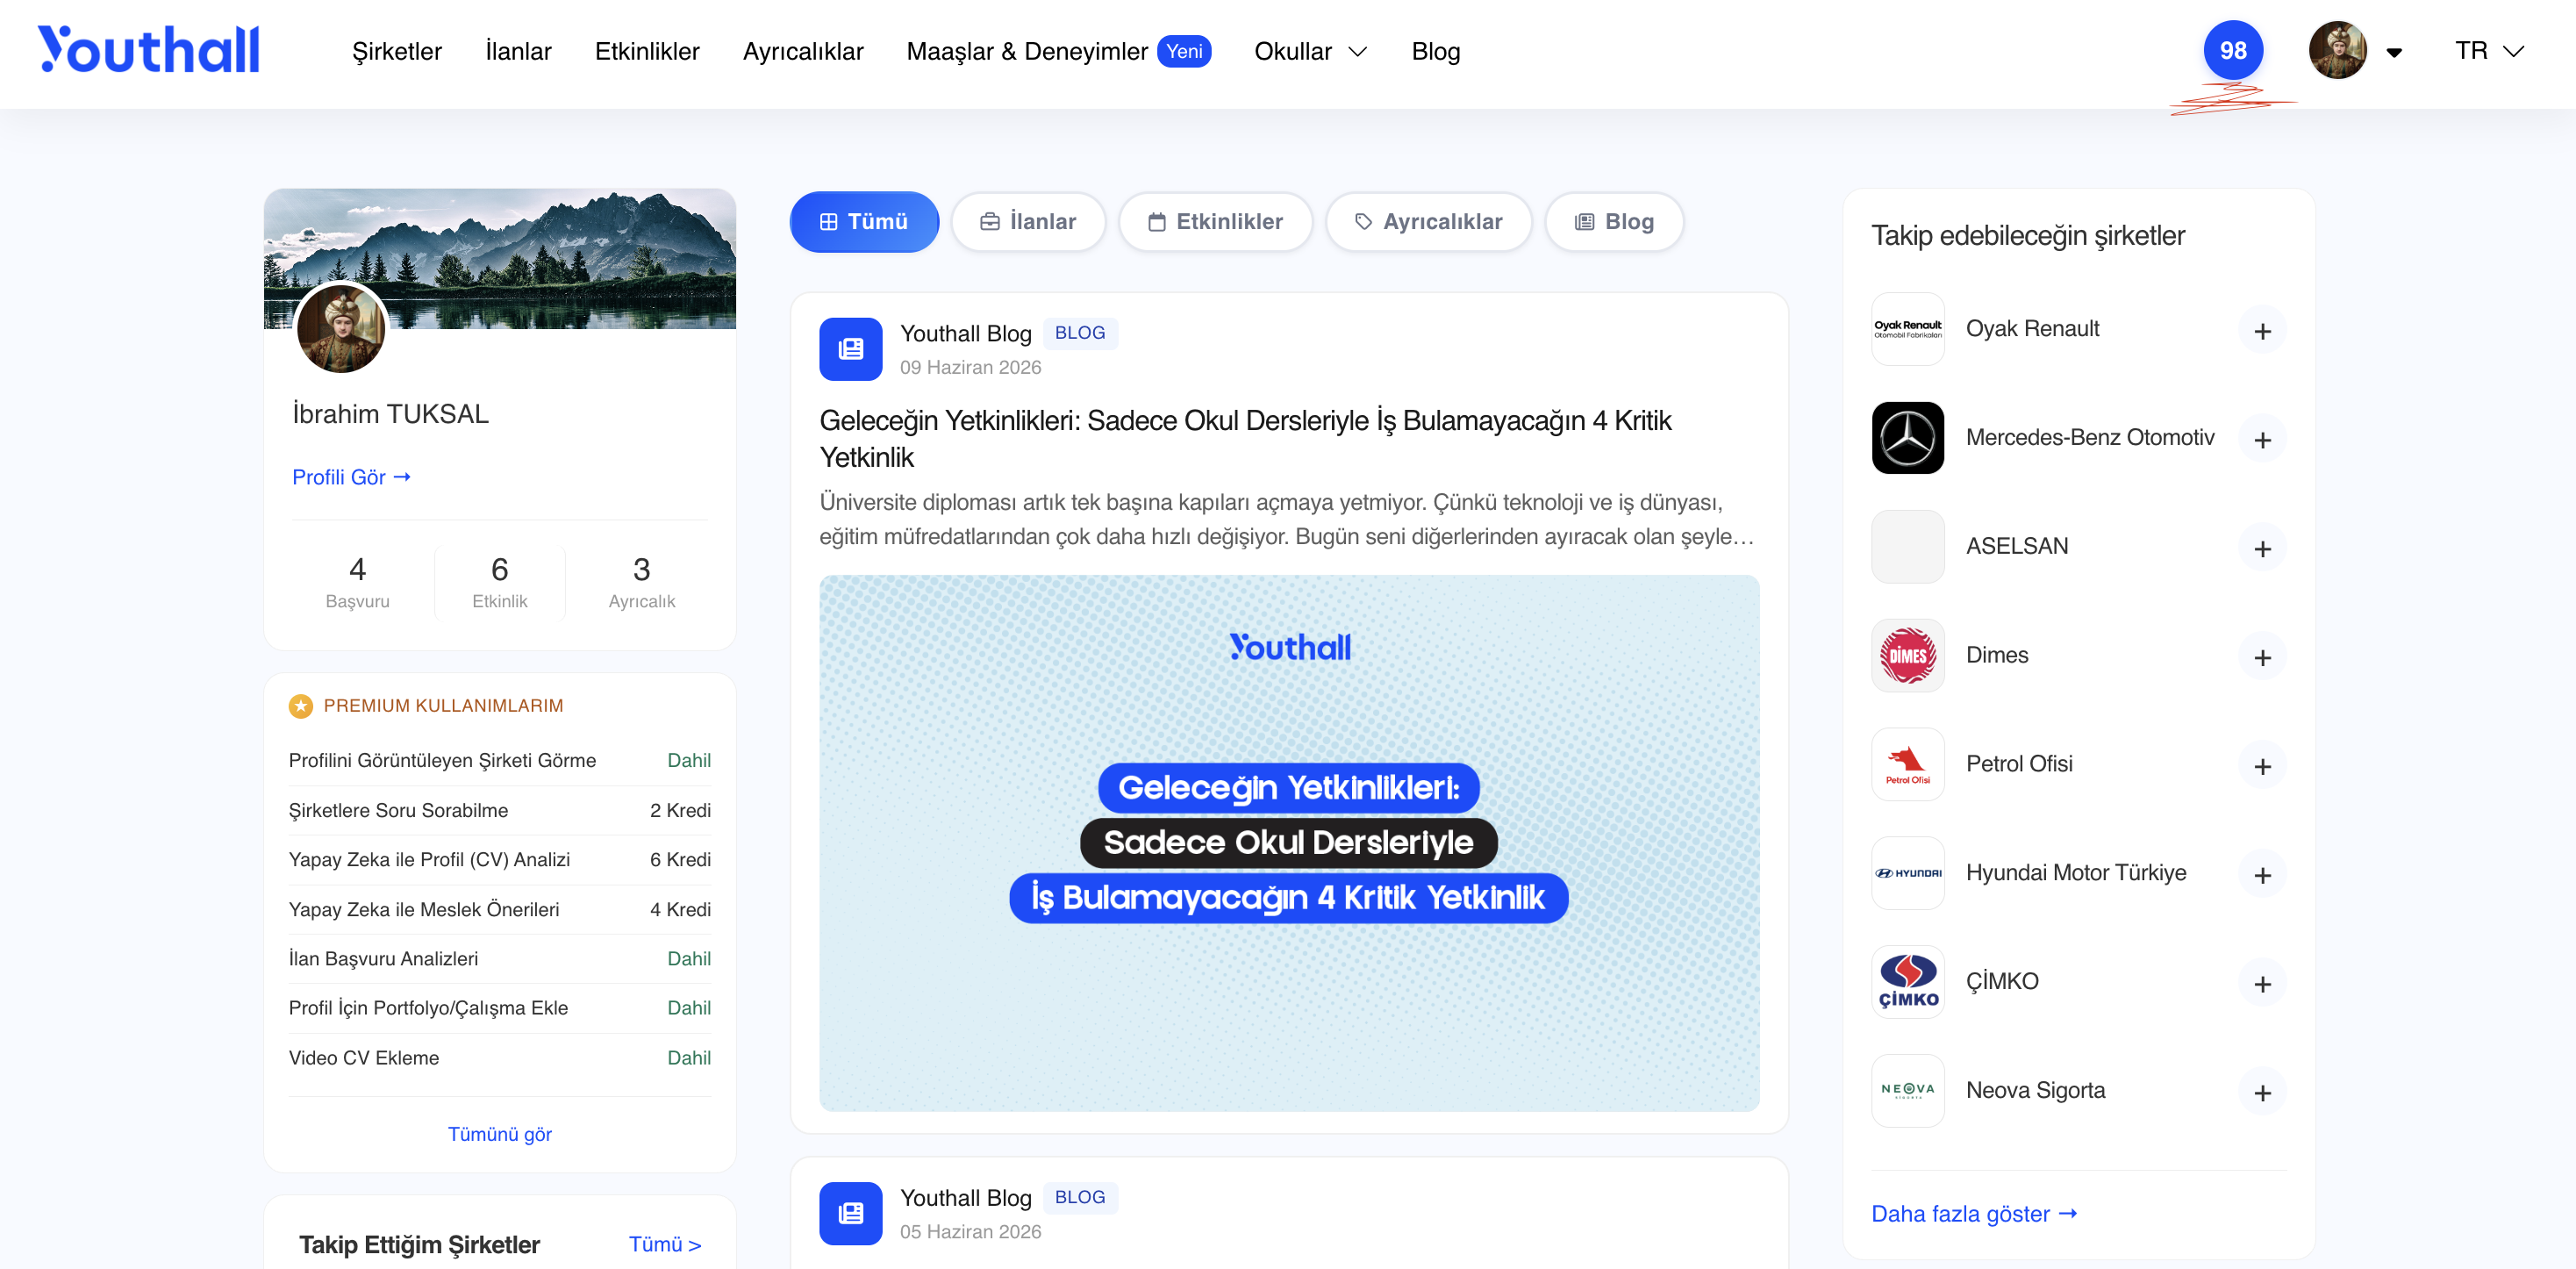The width and height of the screenshot is (2576, 1269).
Task: Select the Tümü feed filter
Action: [x=864, y=222]
